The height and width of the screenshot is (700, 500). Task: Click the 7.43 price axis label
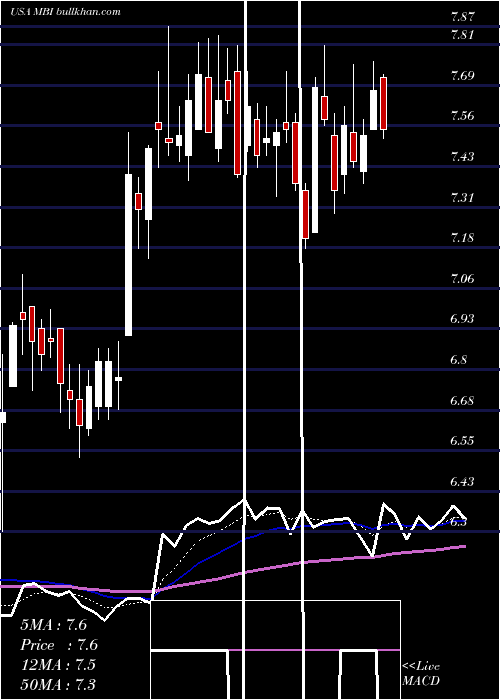point(462,157)
